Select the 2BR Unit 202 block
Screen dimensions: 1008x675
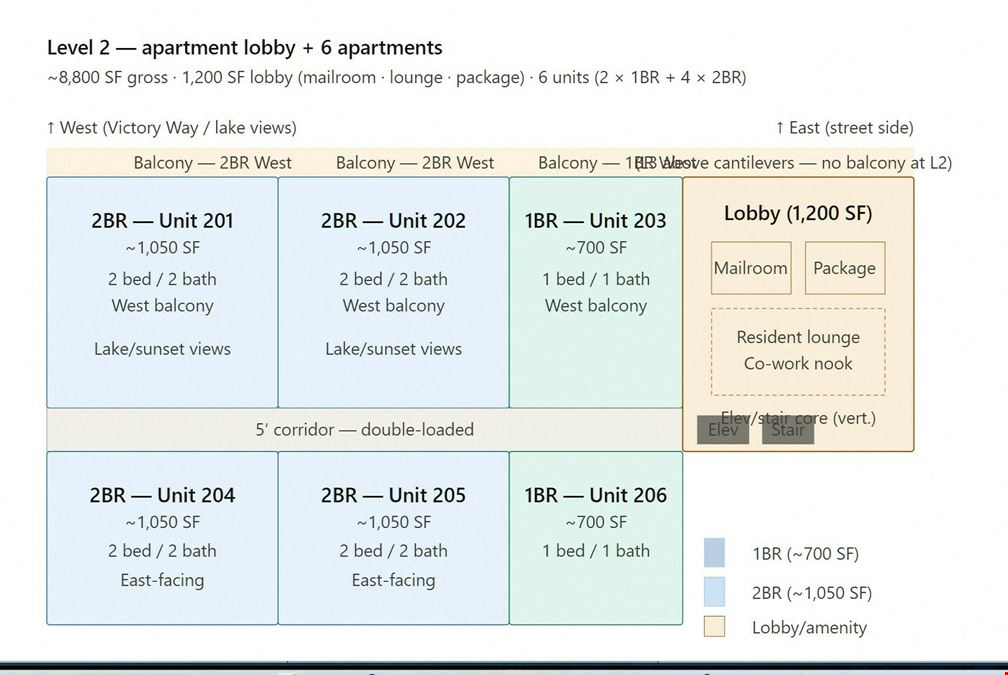[x=393, y=292]
